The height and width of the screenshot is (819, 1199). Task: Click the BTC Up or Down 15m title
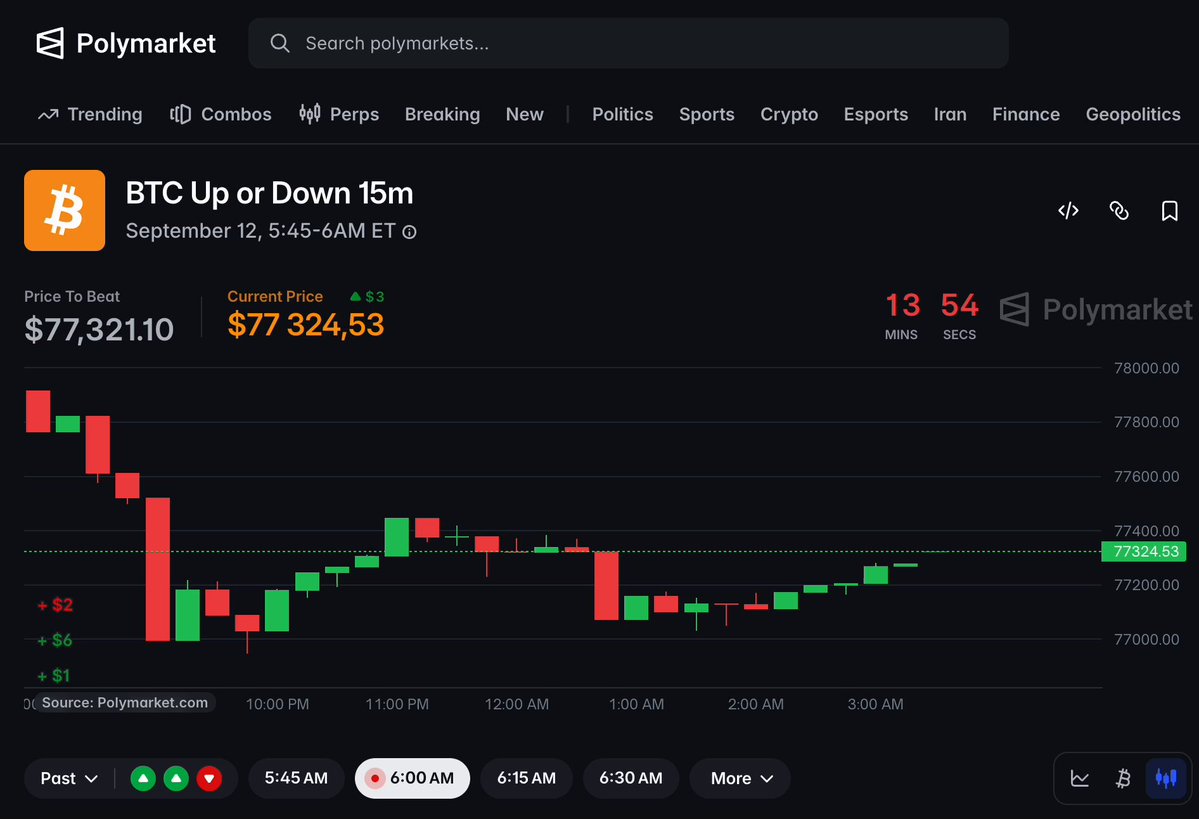click(x=269, y=193)
